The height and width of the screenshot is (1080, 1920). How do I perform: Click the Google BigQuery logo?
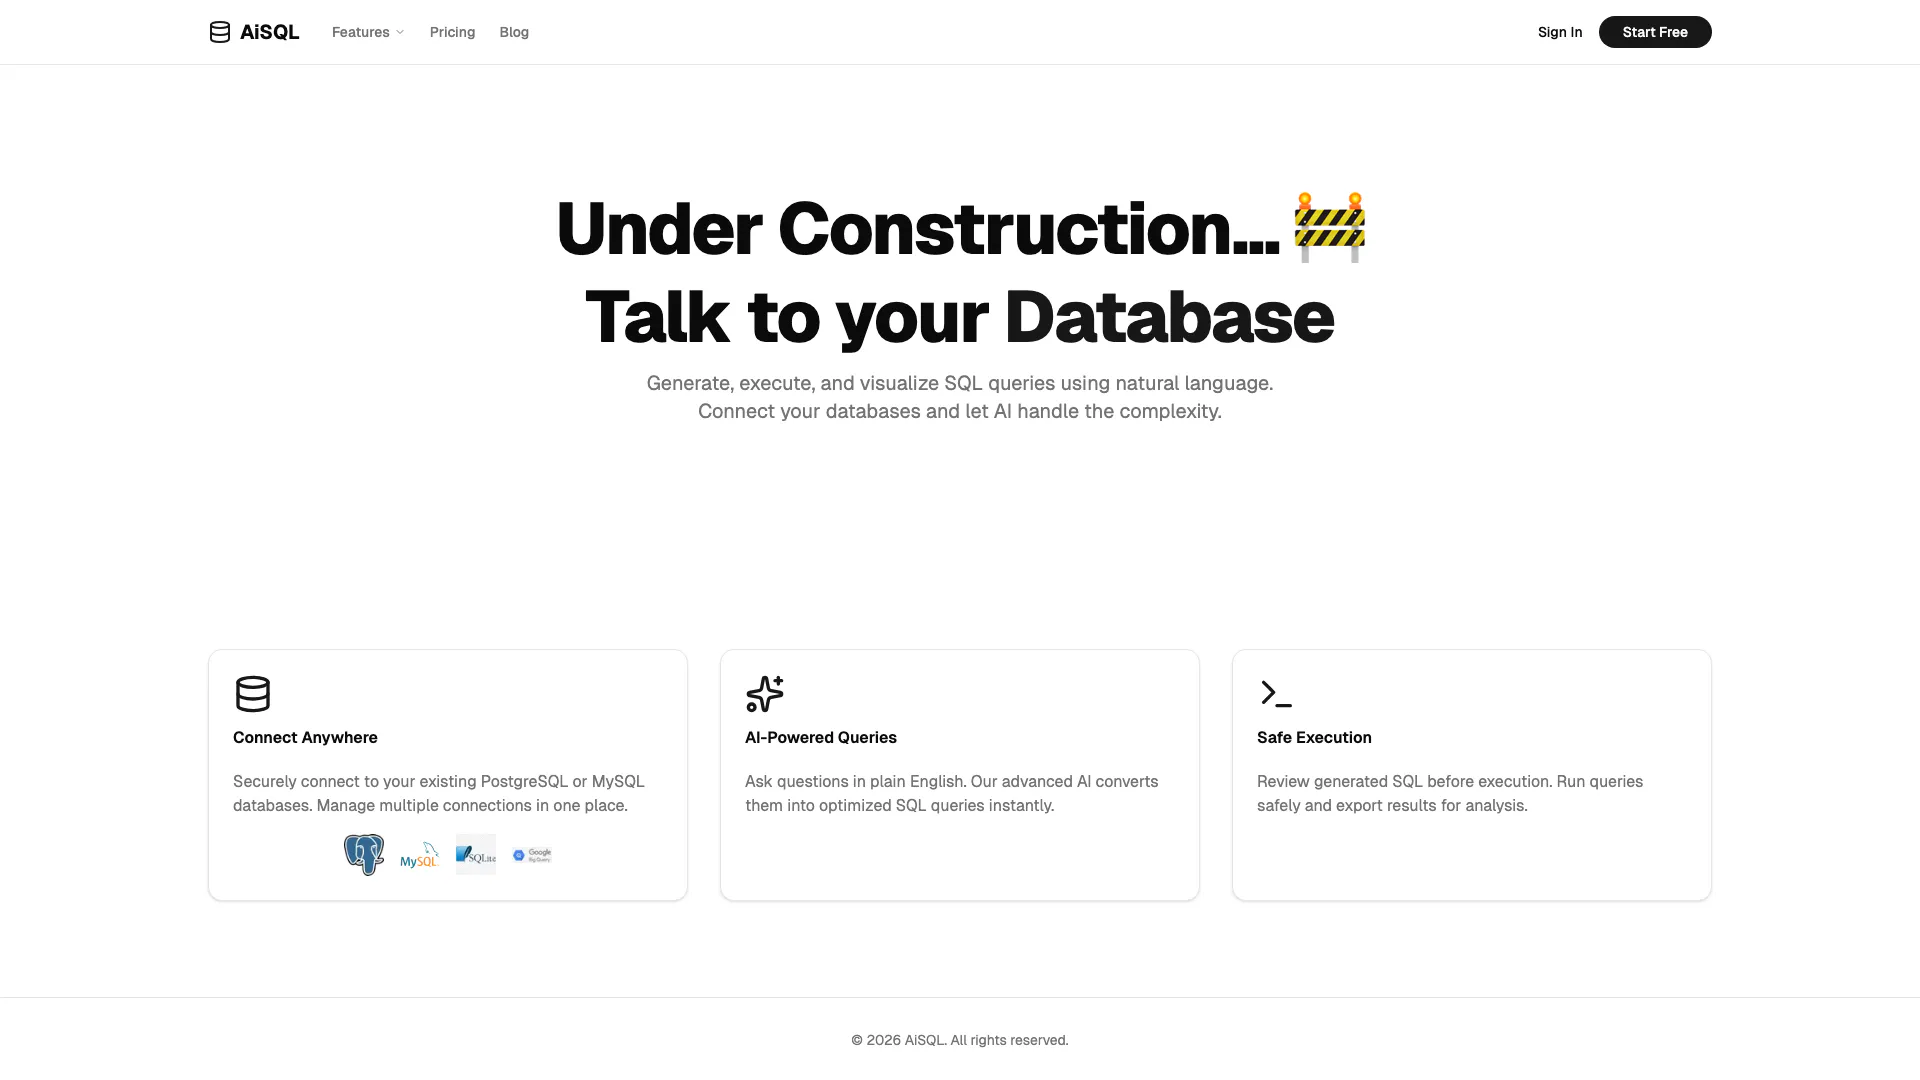pyautogui.click(x=532, y=855)
